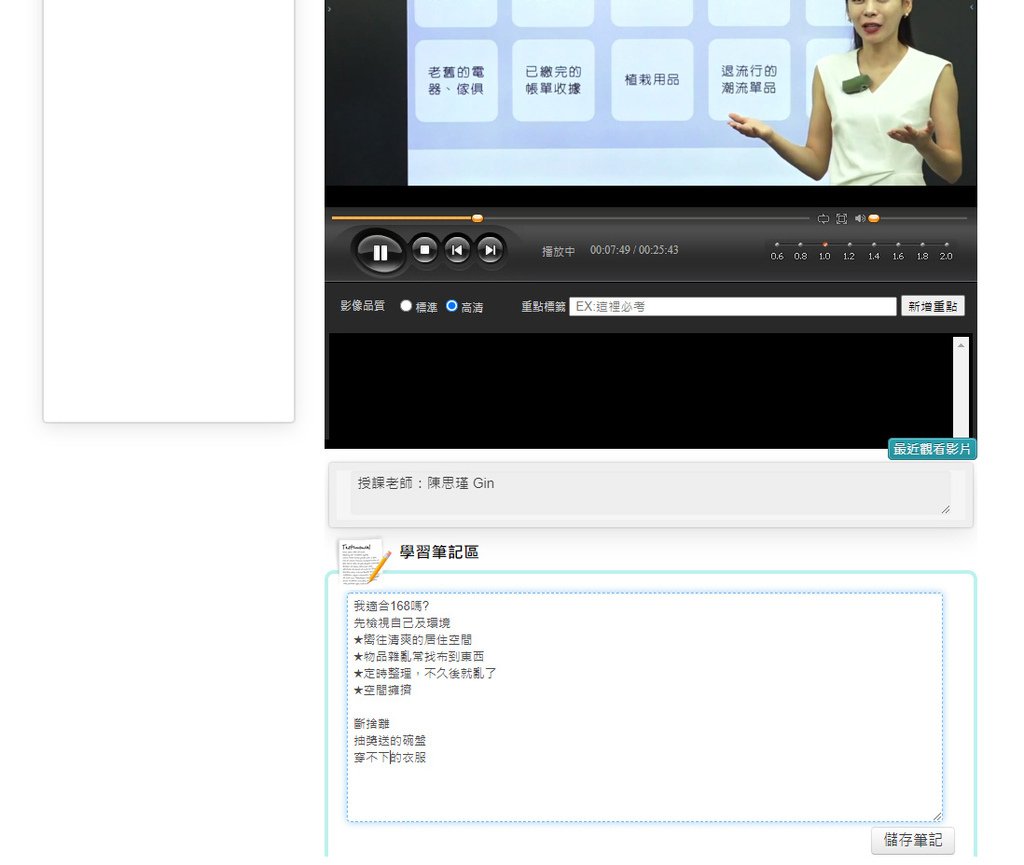Set playback speed to 1.4
The width and height of the screenshot is (1024, 865).
point(874,251)
